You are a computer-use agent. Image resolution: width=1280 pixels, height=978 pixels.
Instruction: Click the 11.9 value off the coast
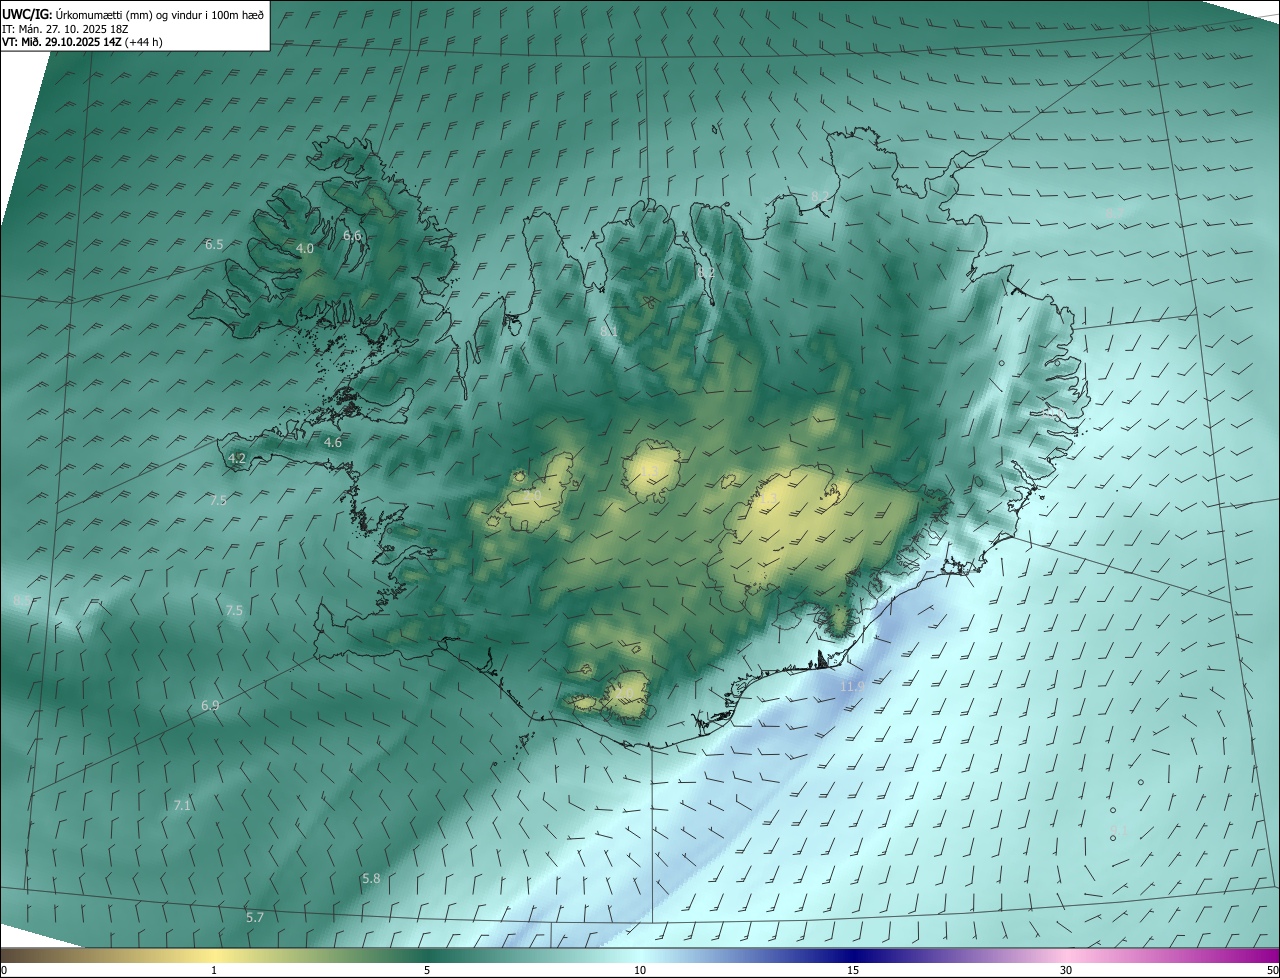point(852,687)
